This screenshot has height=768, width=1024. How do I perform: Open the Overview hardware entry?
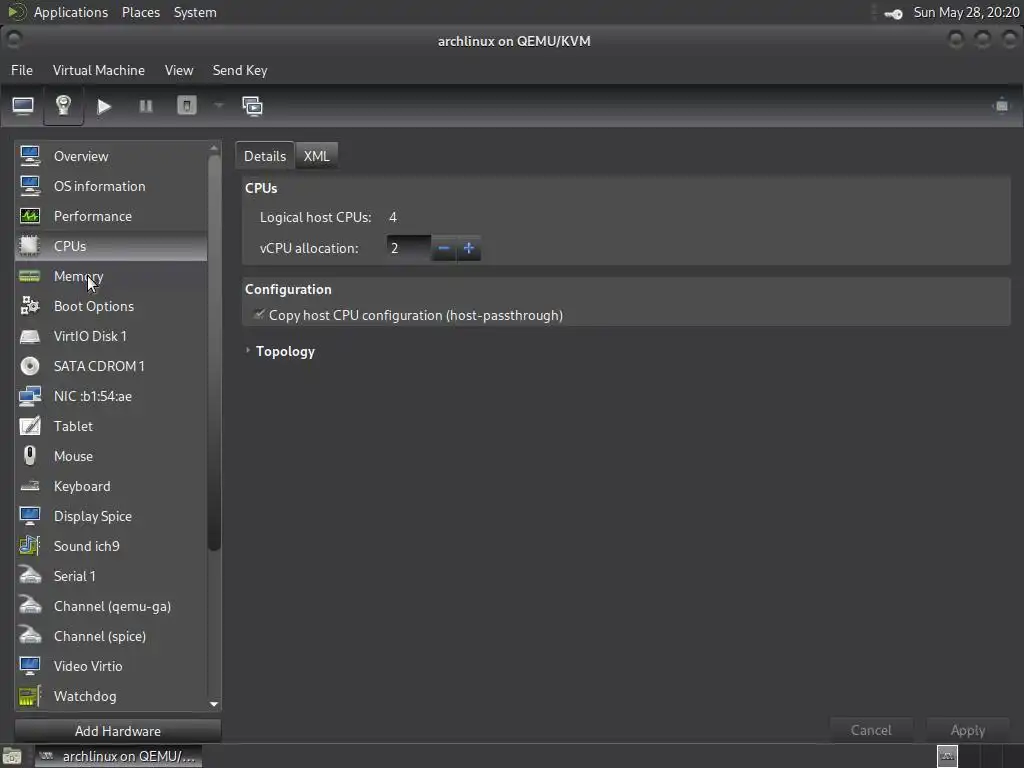coord(111,156)
